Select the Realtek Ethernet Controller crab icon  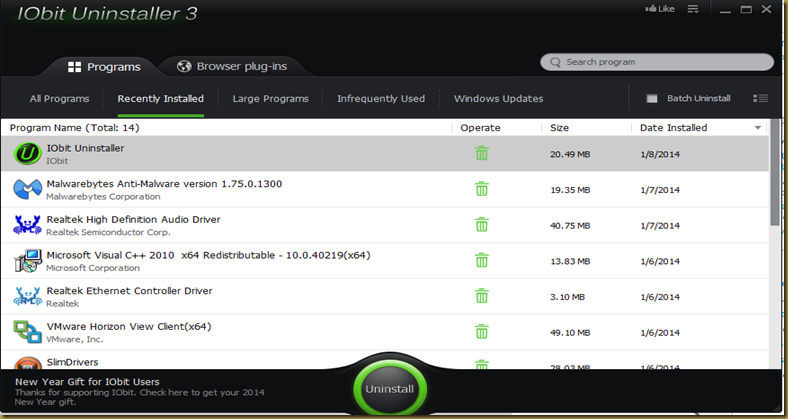pyautogui.click(x=27, y=296)
